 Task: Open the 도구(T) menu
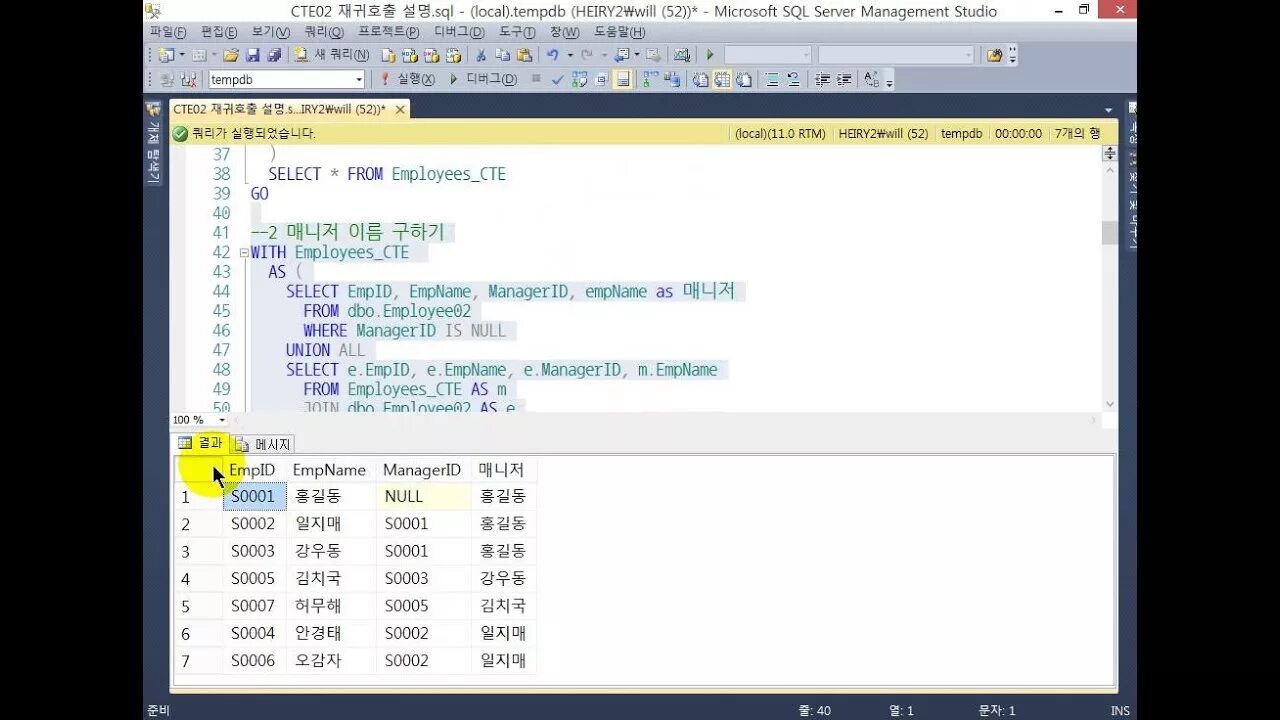517,32
